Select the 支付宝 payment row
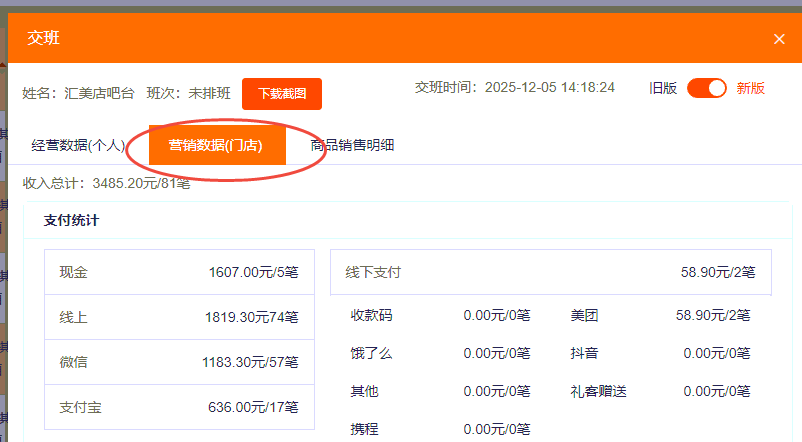This screenshot has height=442, width=802. pos(179,407)
